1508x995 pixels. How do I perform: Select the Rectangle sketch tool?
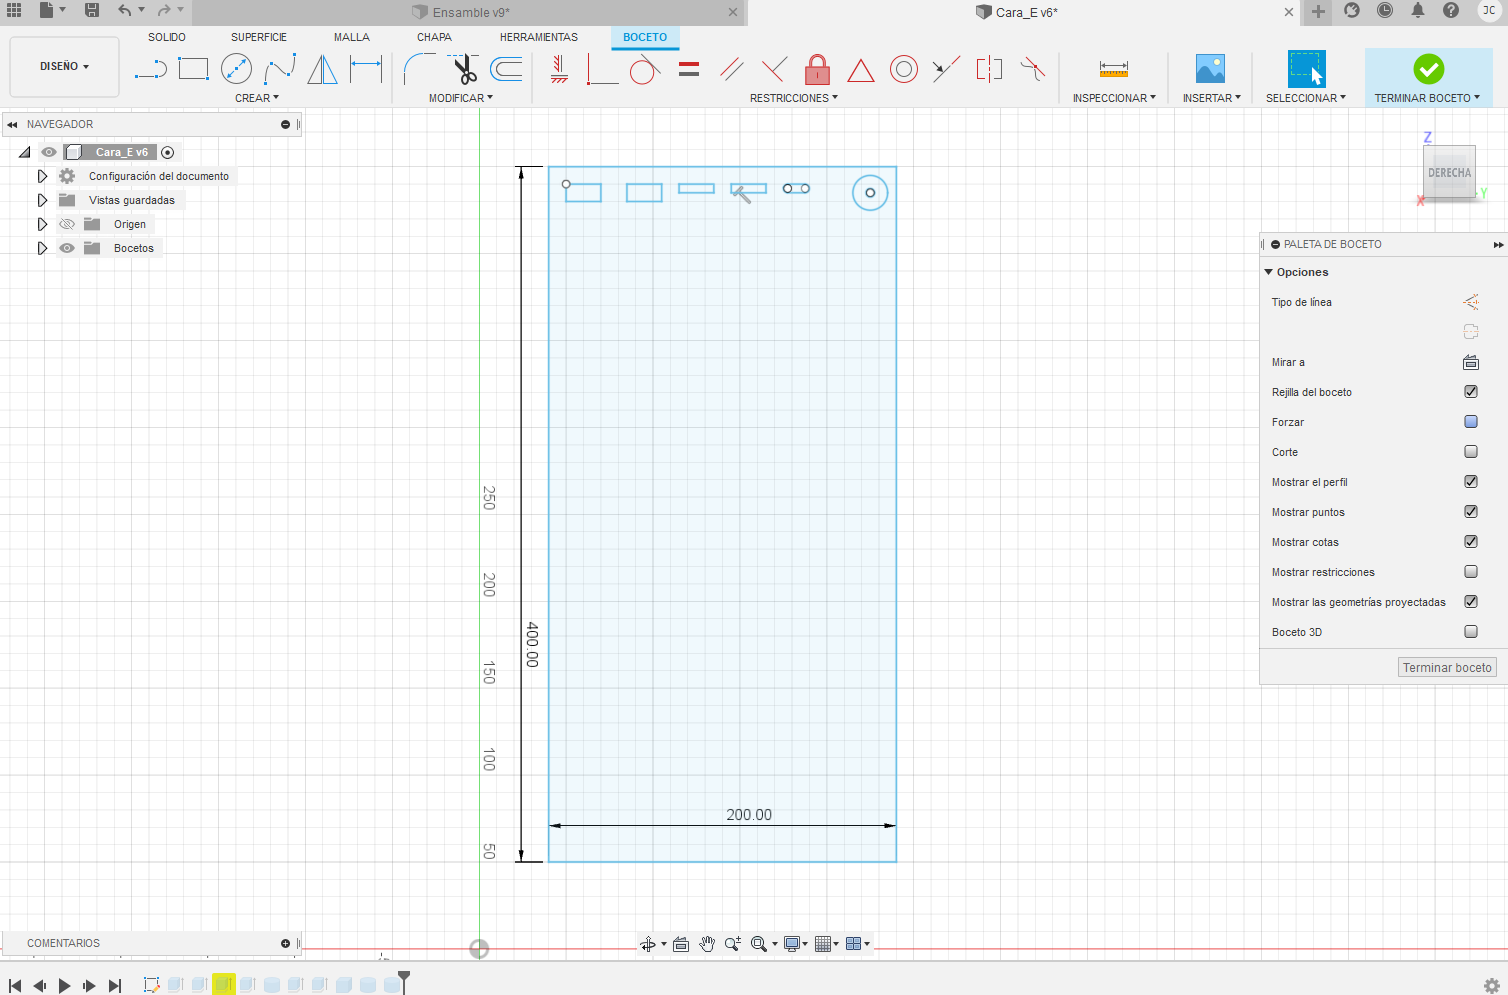pyautogui.click(x=193, y=69)
